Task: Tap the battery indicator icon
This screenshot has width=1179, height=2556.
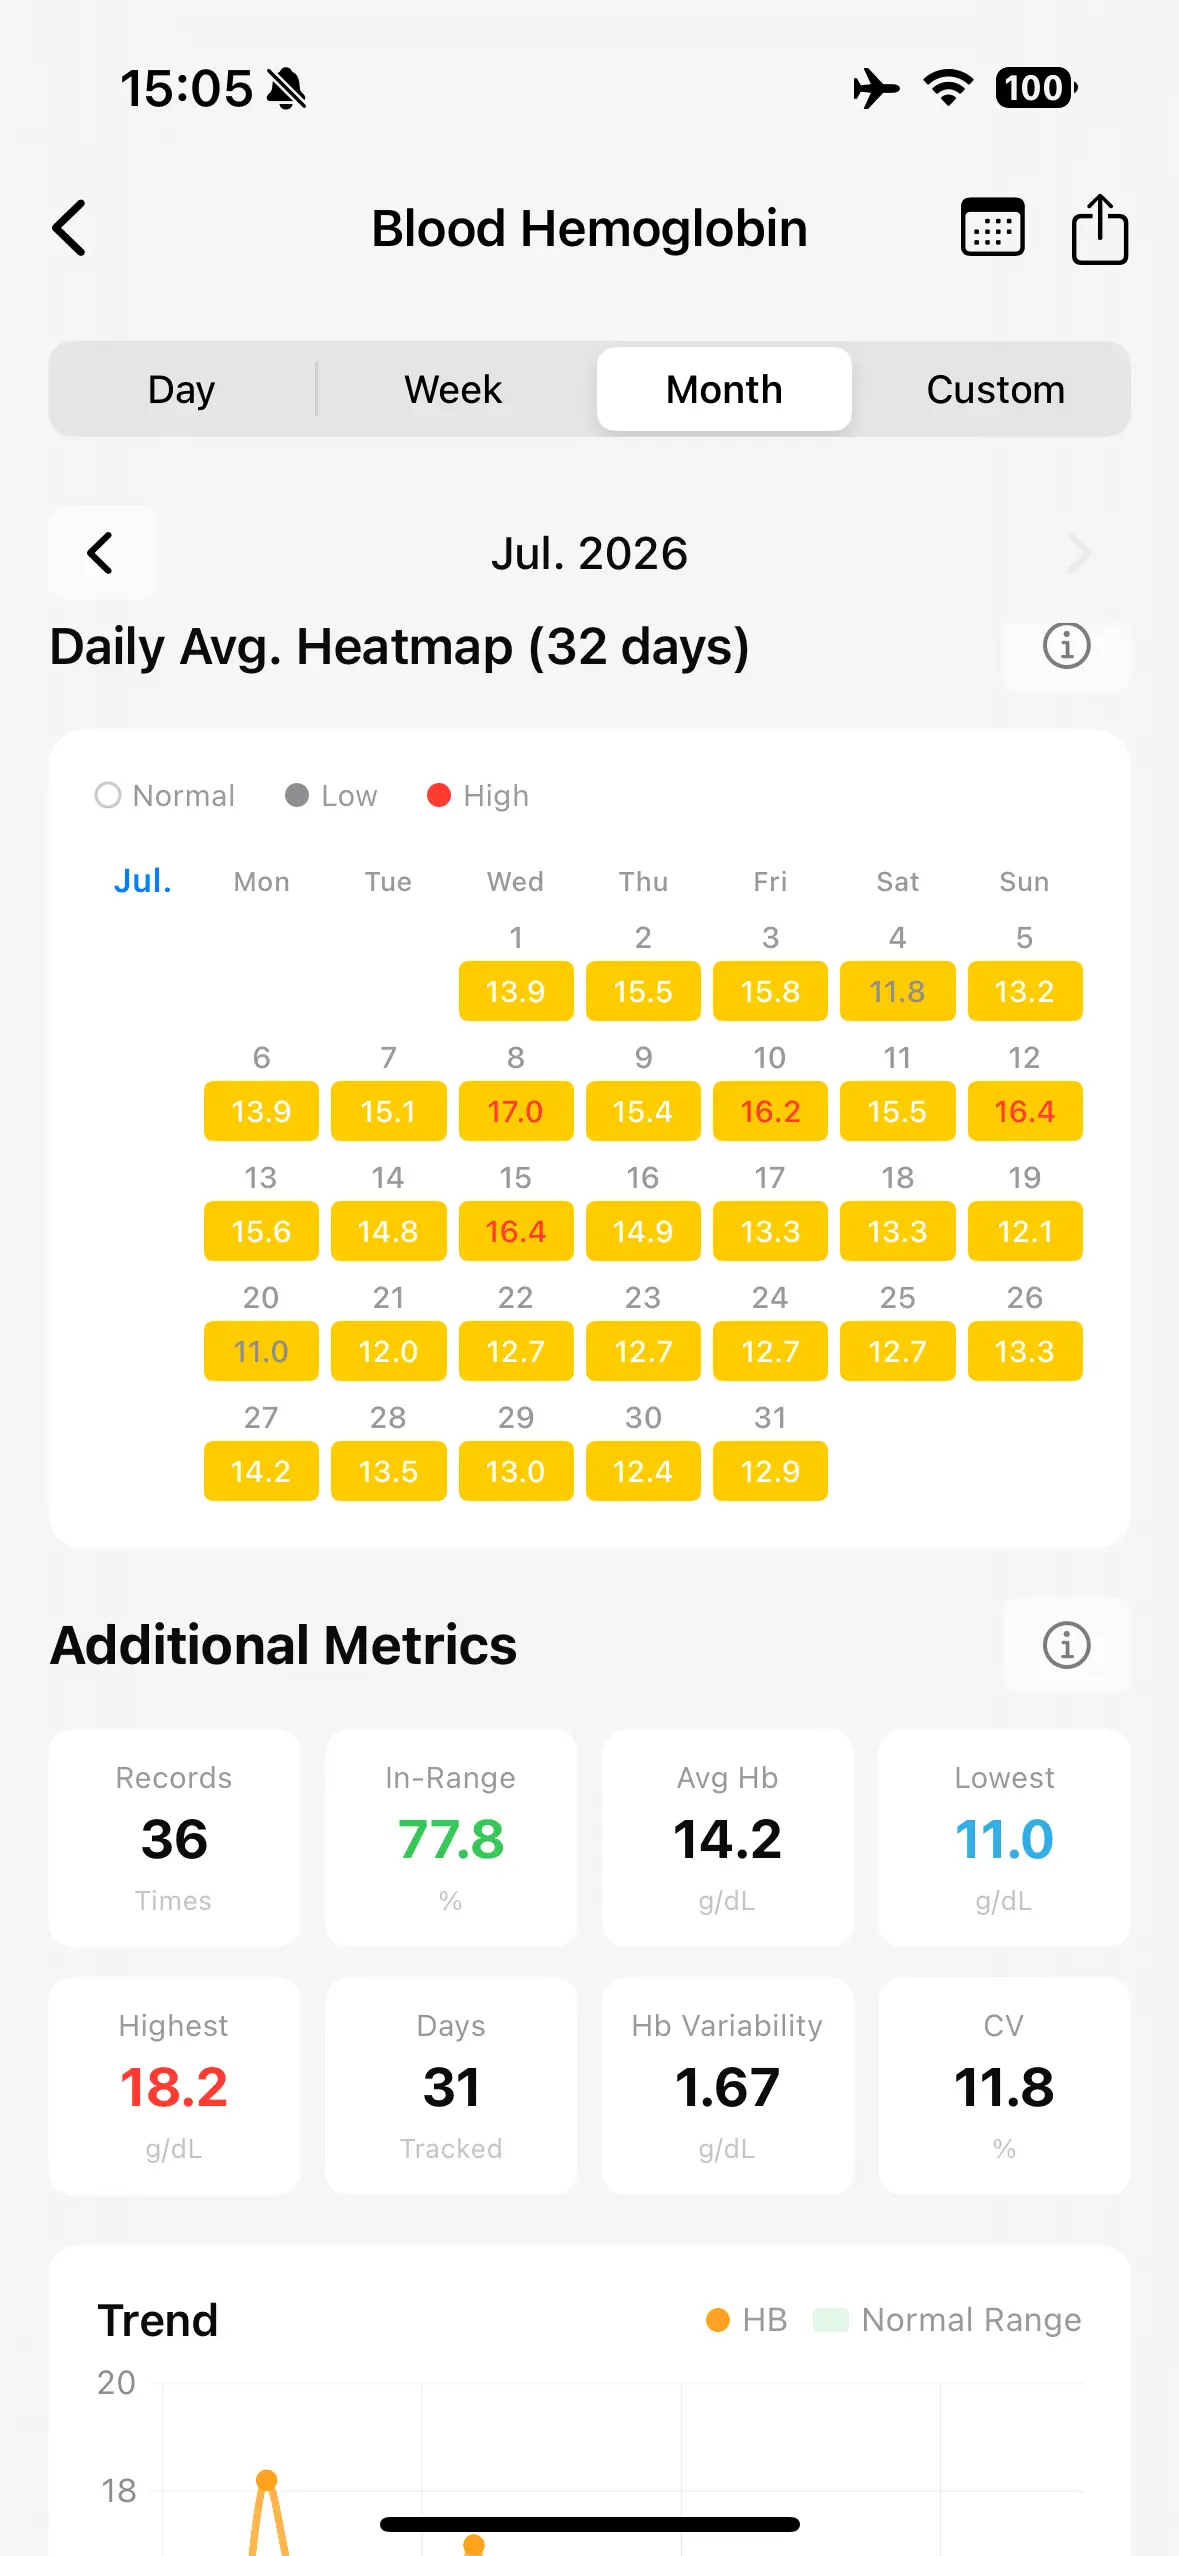Action: [1036, 88]
